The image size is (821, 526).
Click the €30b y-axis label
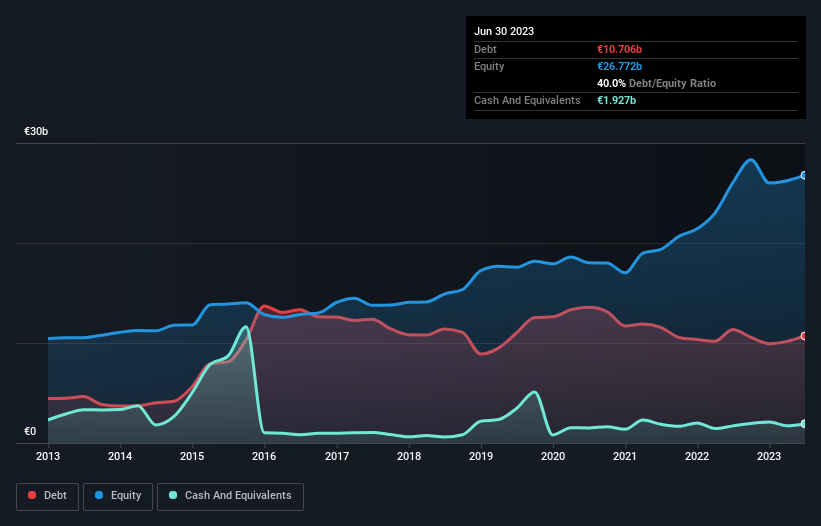tap(36, 131)
